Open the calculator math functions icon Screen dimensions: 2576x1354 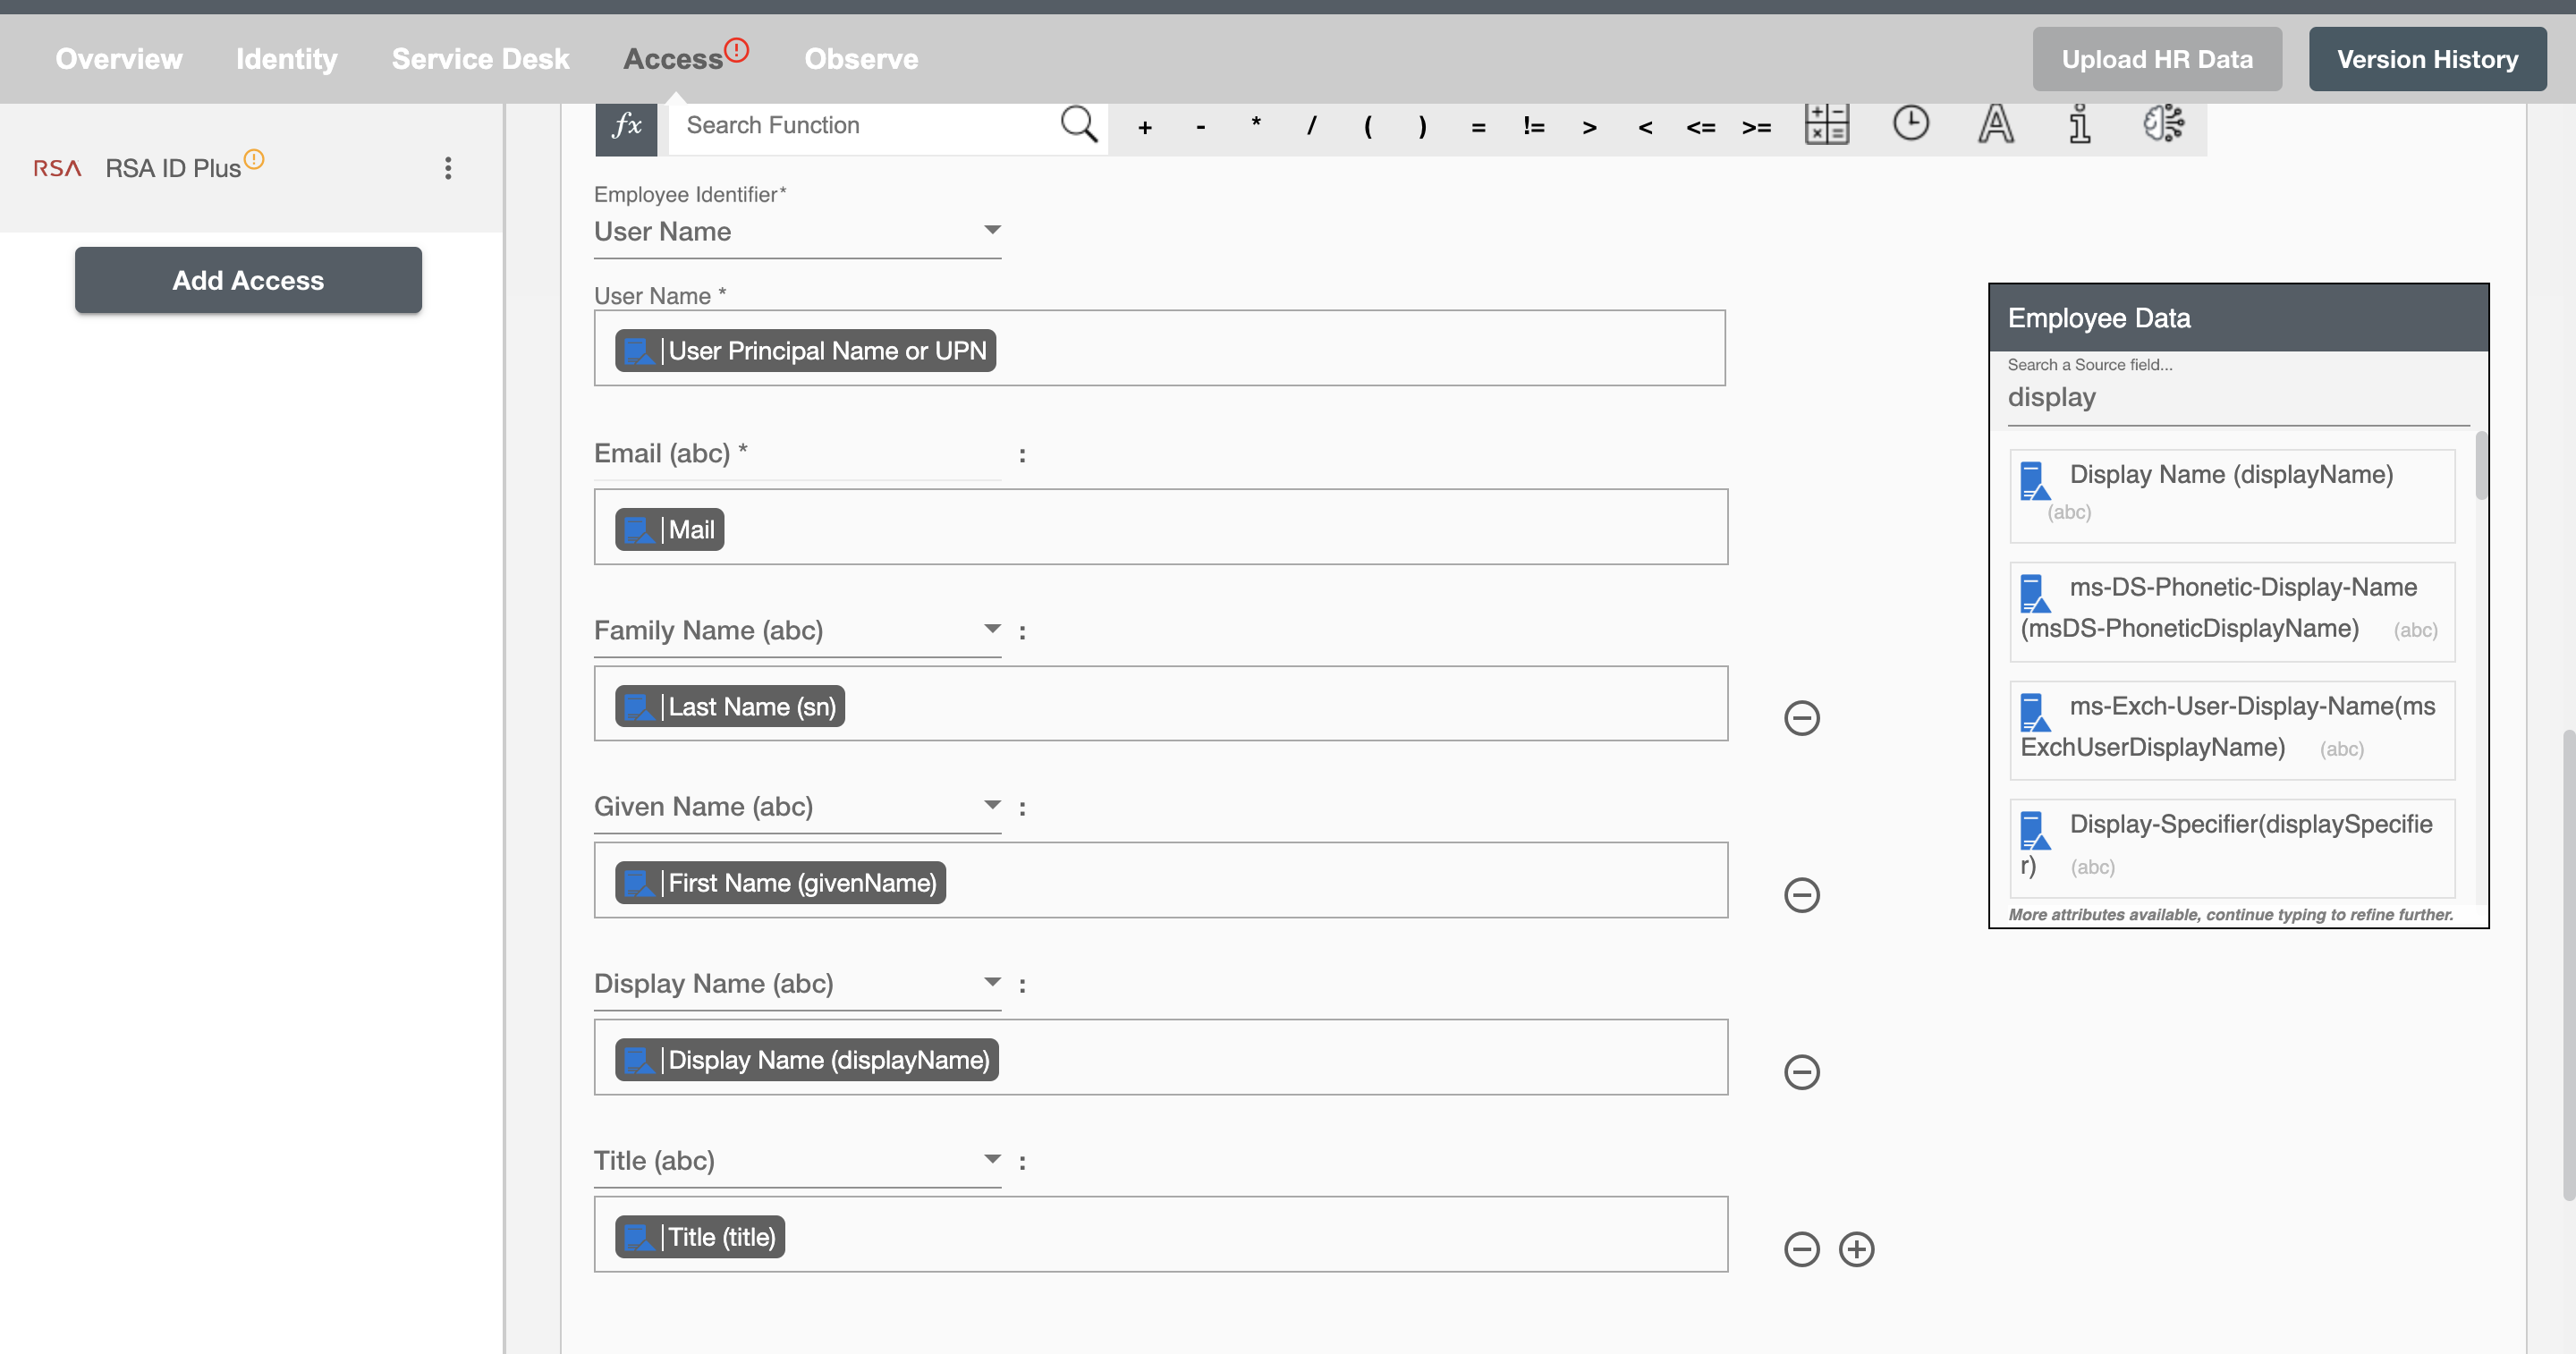pyautogui.click(x=1827, y=124)
